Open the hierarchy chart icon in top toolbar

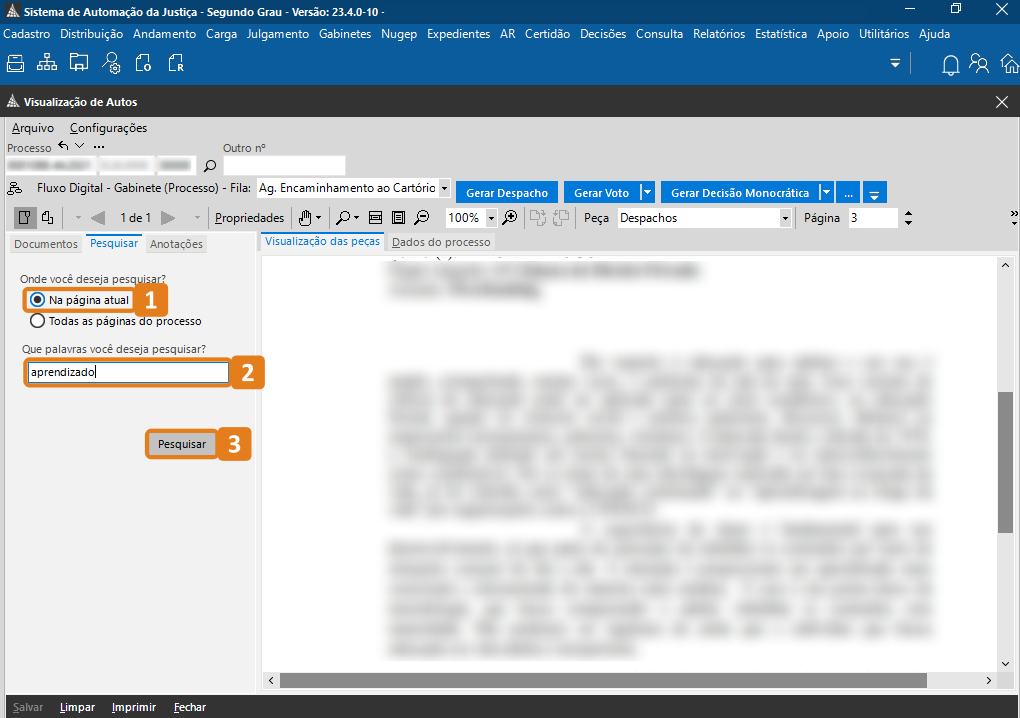pos(47,64)
